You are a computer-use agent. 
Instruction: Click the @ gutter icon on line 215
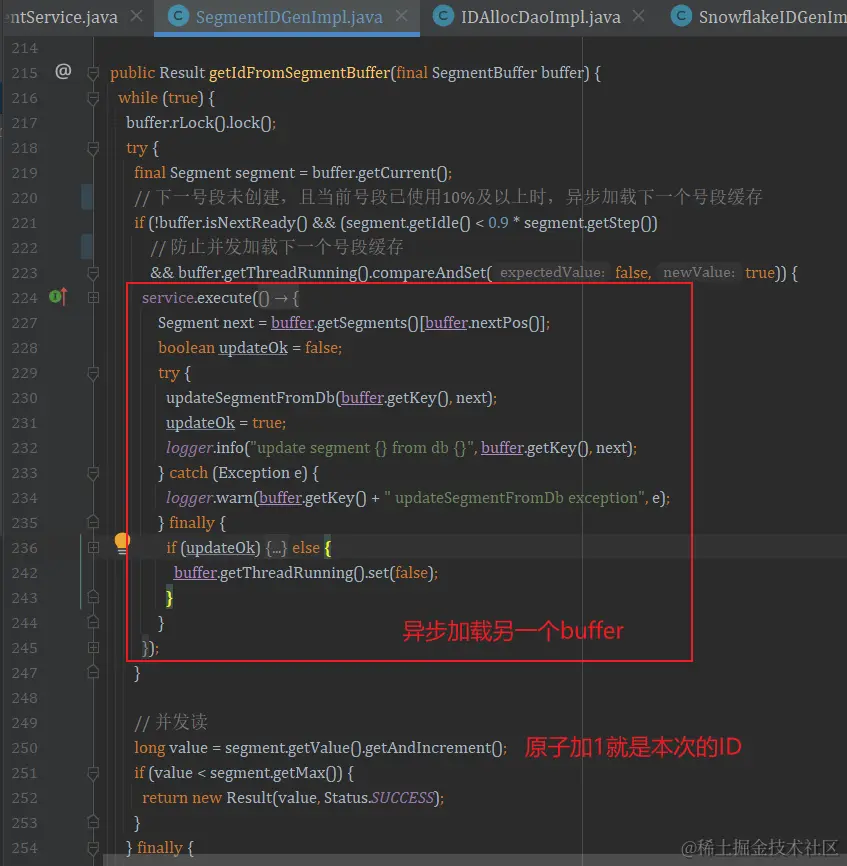click(x=63, y=71)
